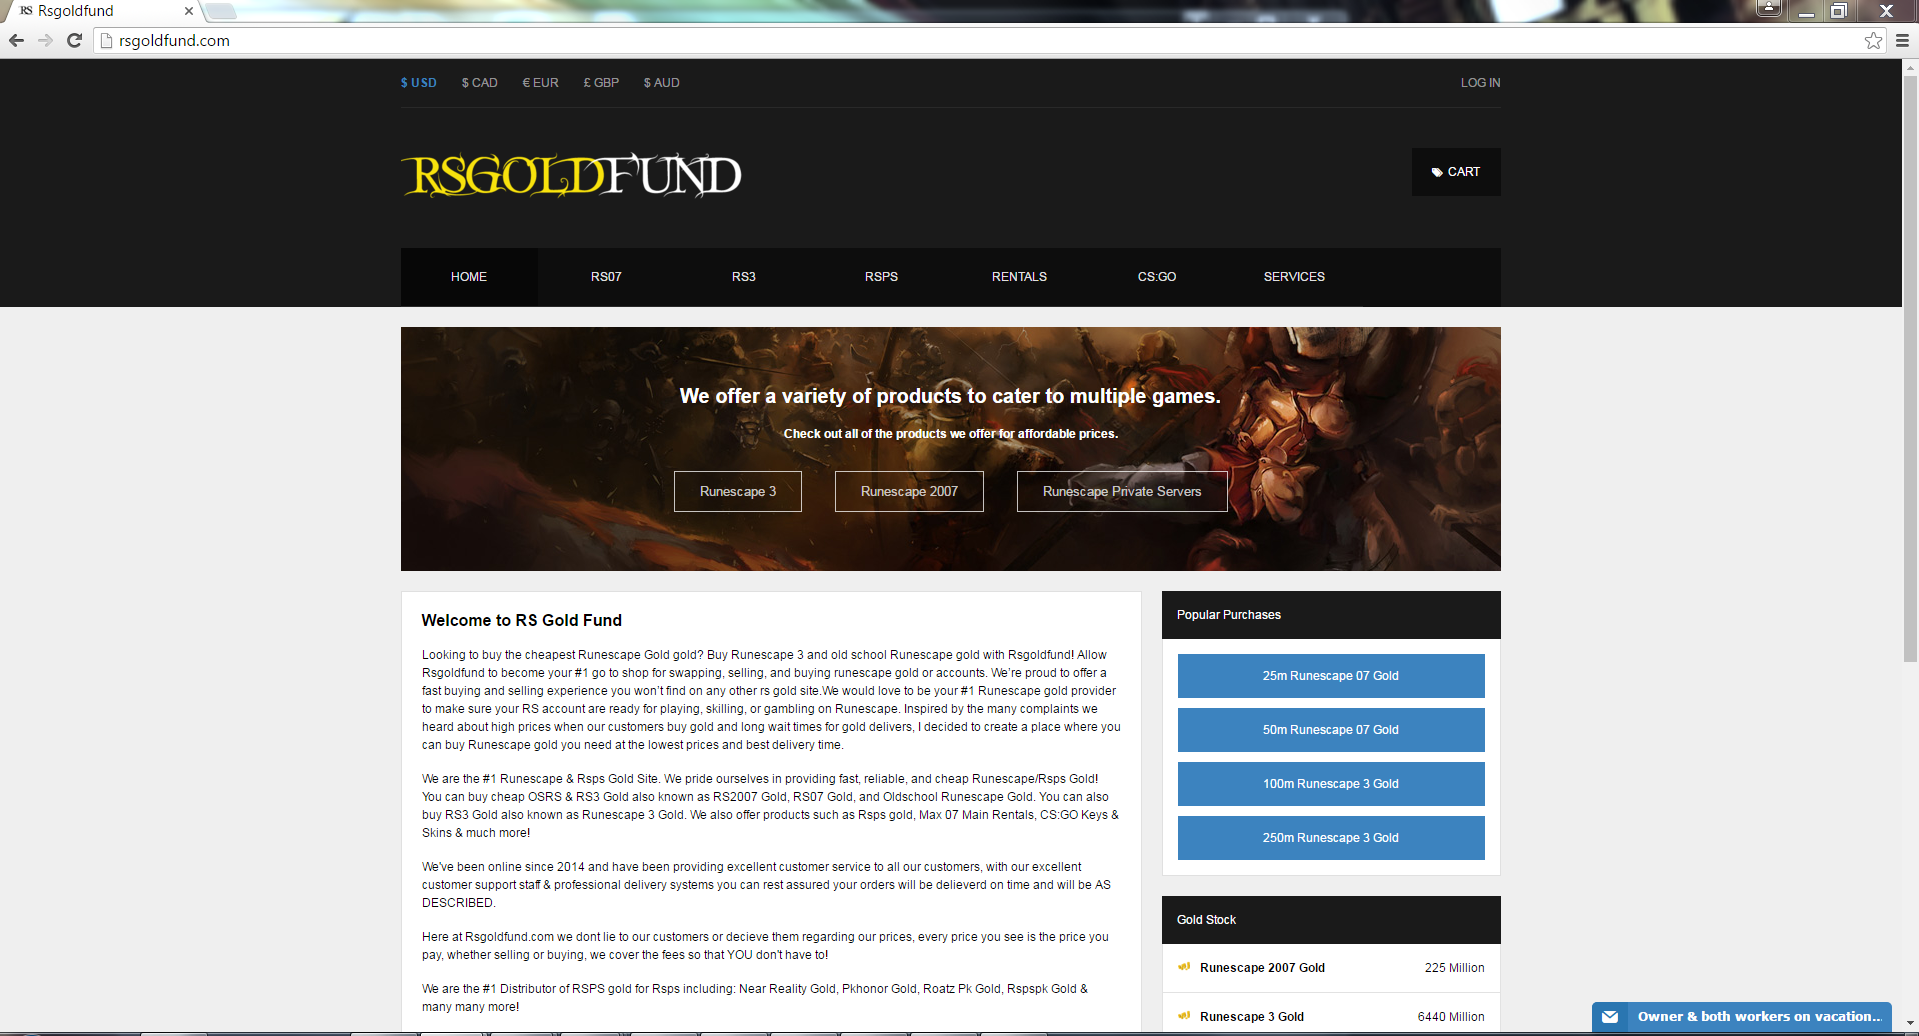Open the RSPS menu item
Image resolution: width=1919 pixels, height=1036 pixels.
pyautogui.click(x=881, y=277)
